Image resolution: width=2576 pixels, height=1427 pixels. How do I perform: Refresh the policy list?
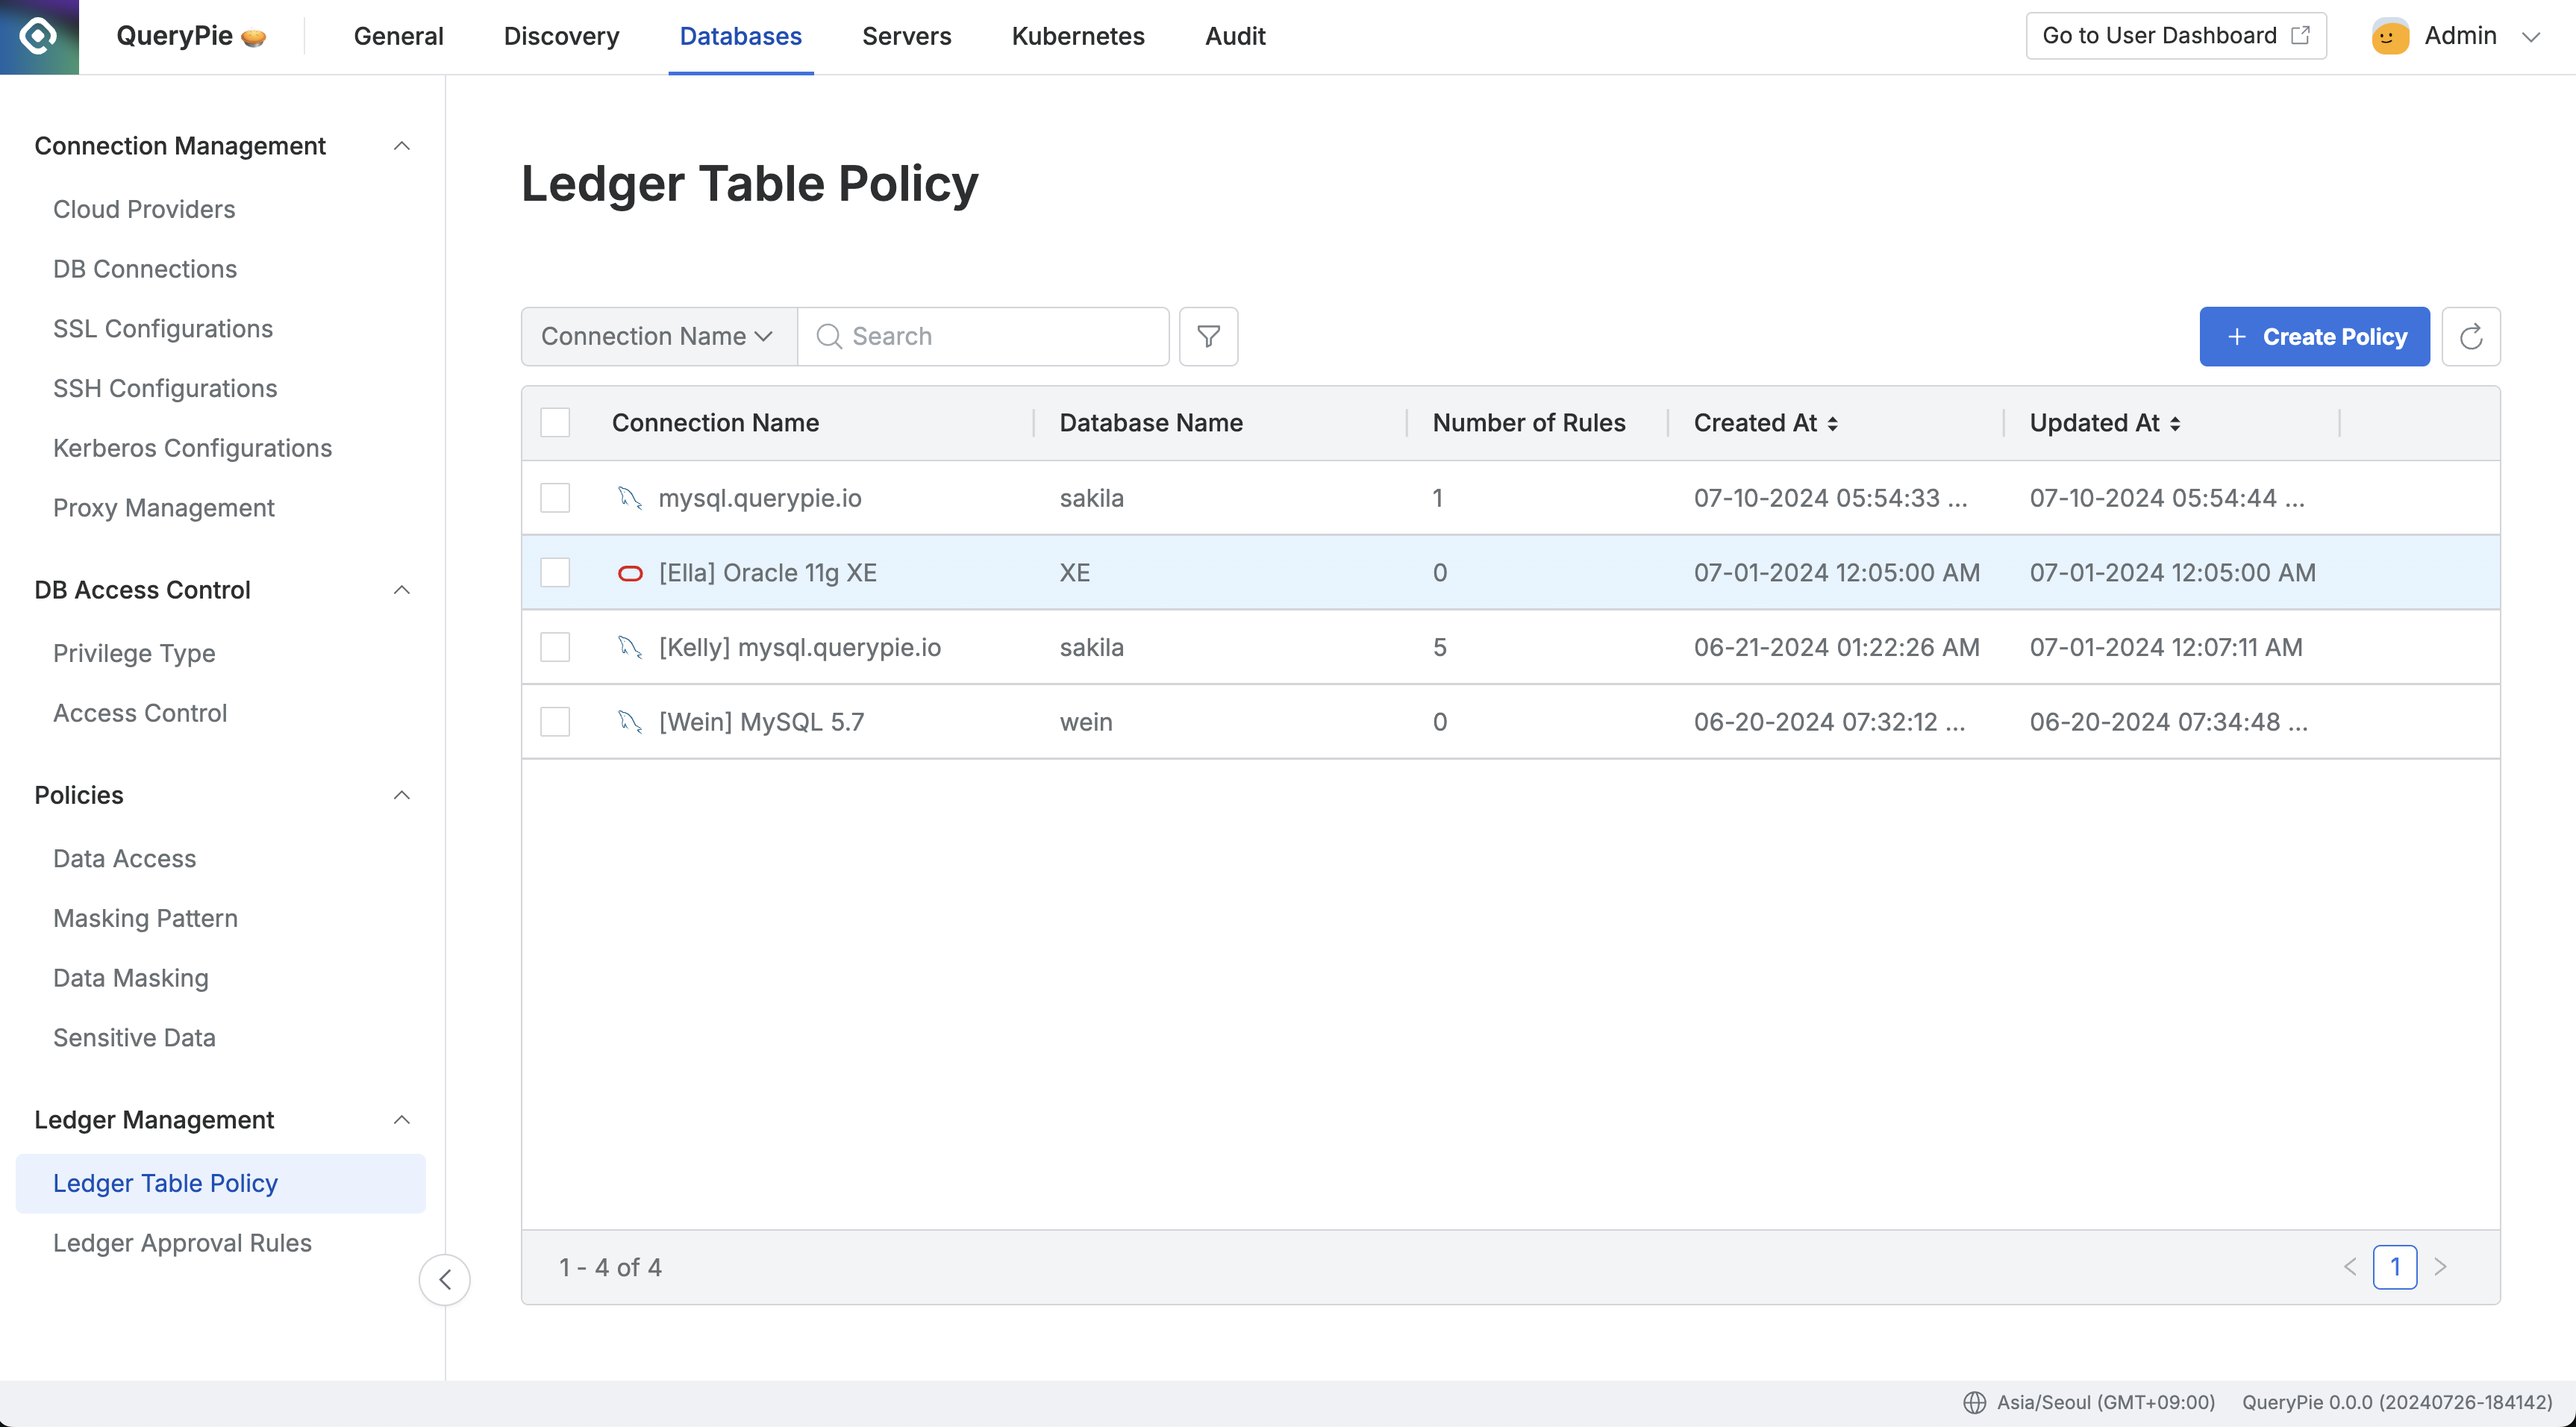click(x=2470, y=336)
